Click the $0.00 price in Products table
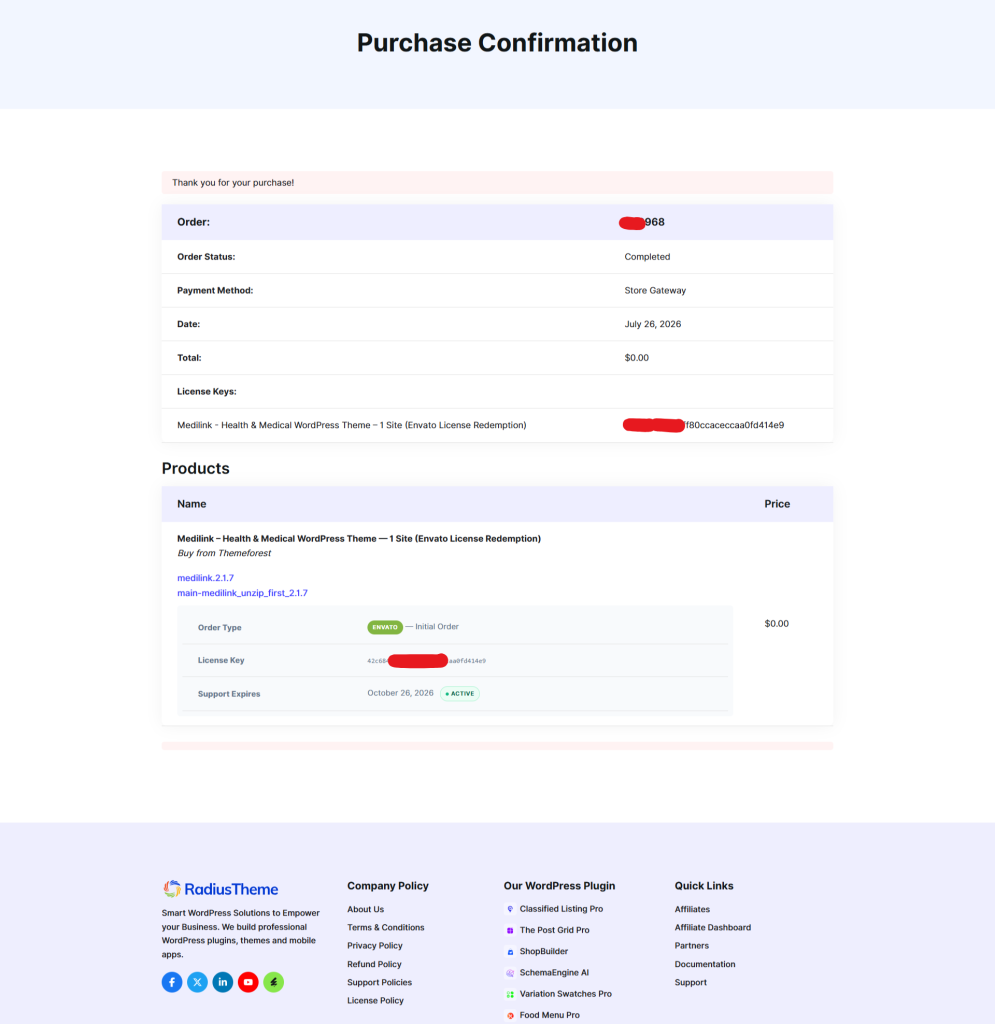The width and height of the screenshot is (995, 1024). 776,624
